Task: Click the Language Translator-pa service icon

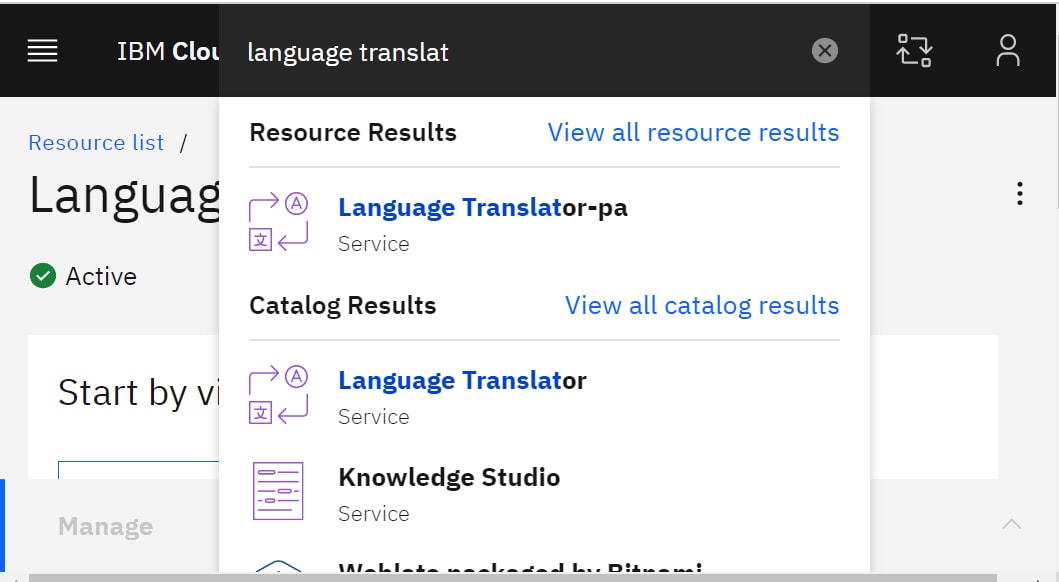Action: (x=278, y=222)
